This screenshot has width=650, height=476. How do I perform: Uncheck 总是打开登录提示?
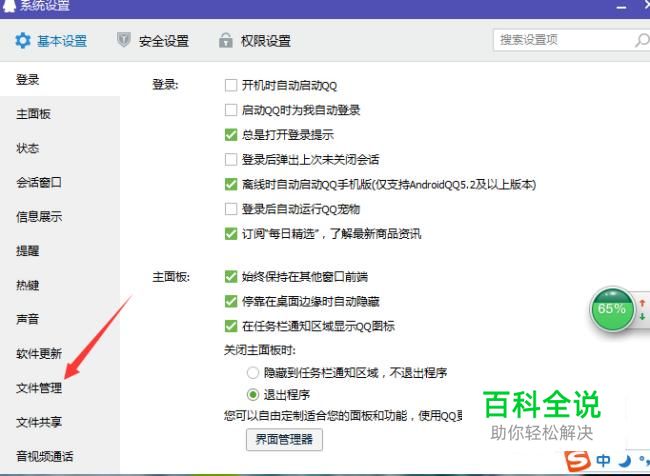click(x=231, y=135)
